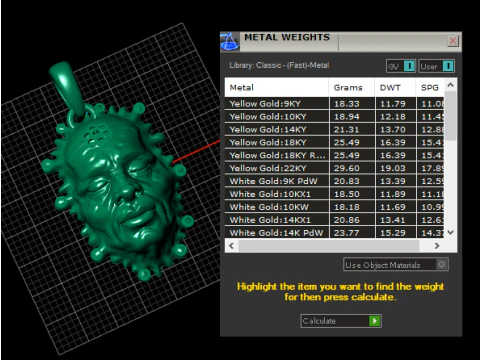Click the 19.03 DWT value

point(393,168)
